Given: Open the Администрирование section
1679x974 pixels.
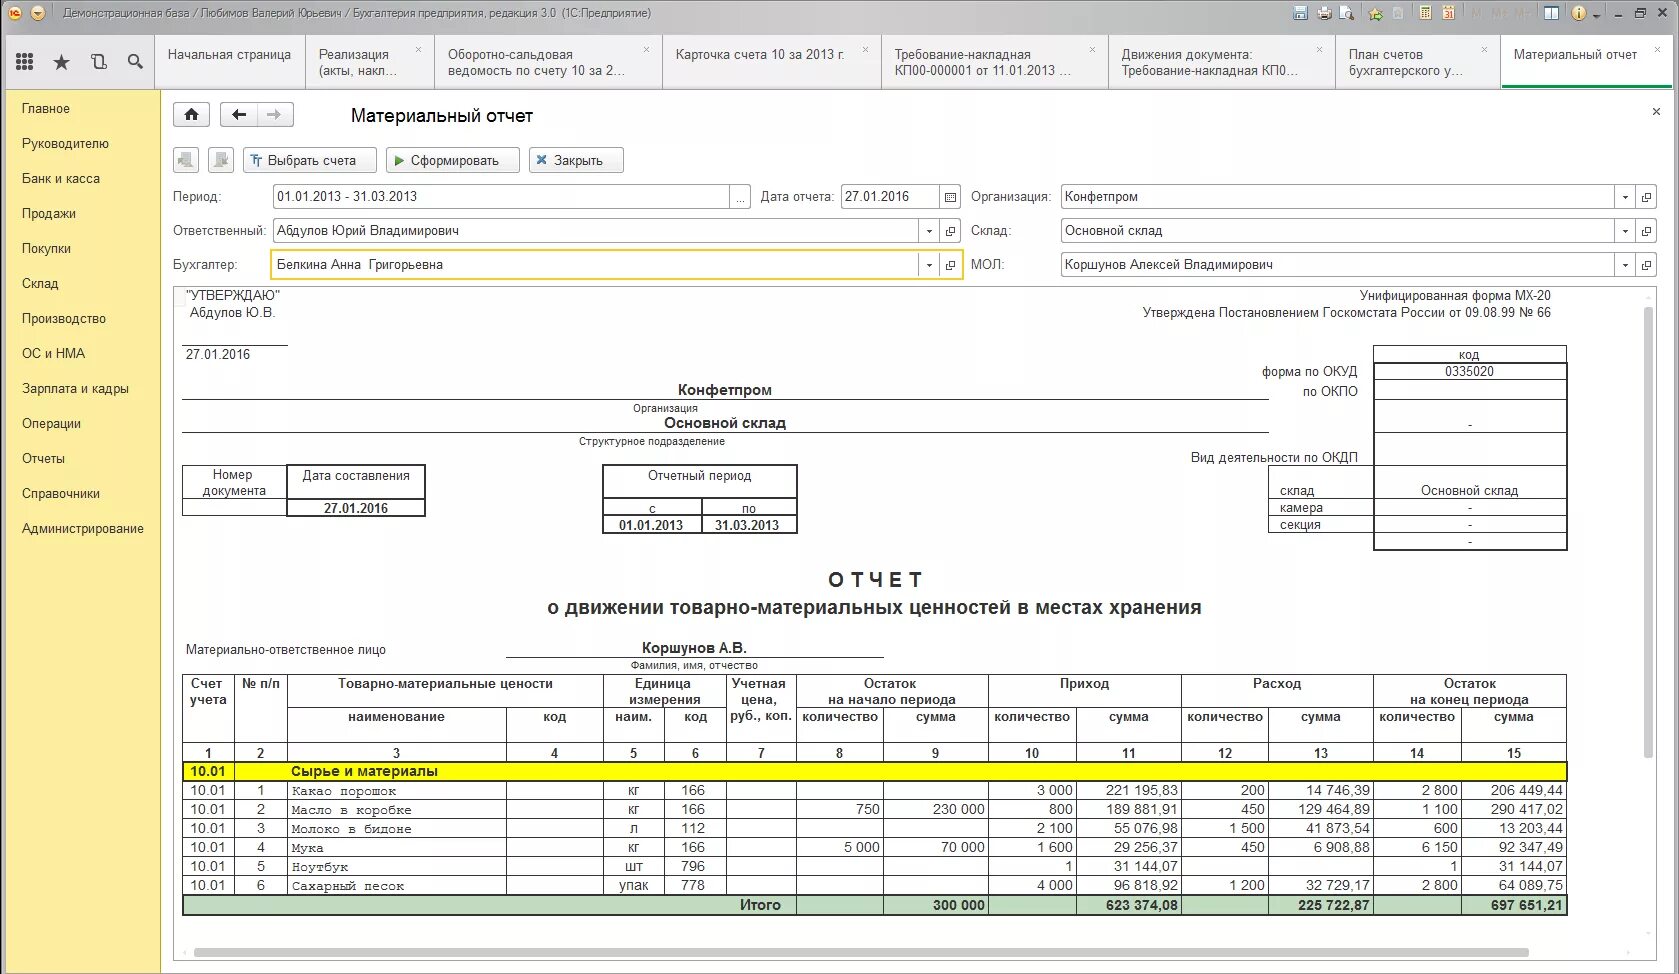Looking at the screenshot, I should click(x=83, y=529).
